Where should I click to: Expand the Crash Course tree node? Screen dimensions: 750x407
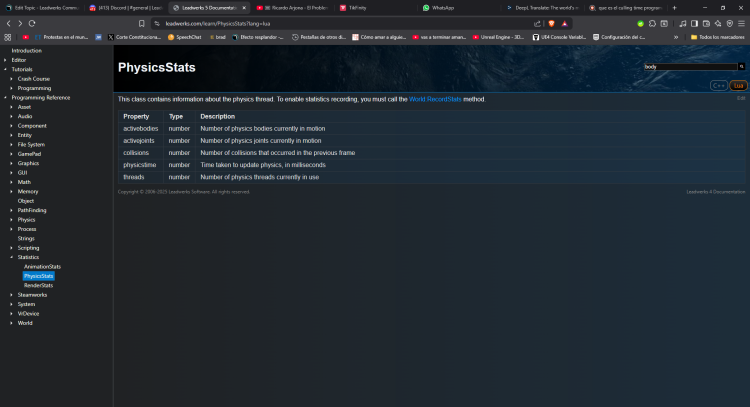12,78
